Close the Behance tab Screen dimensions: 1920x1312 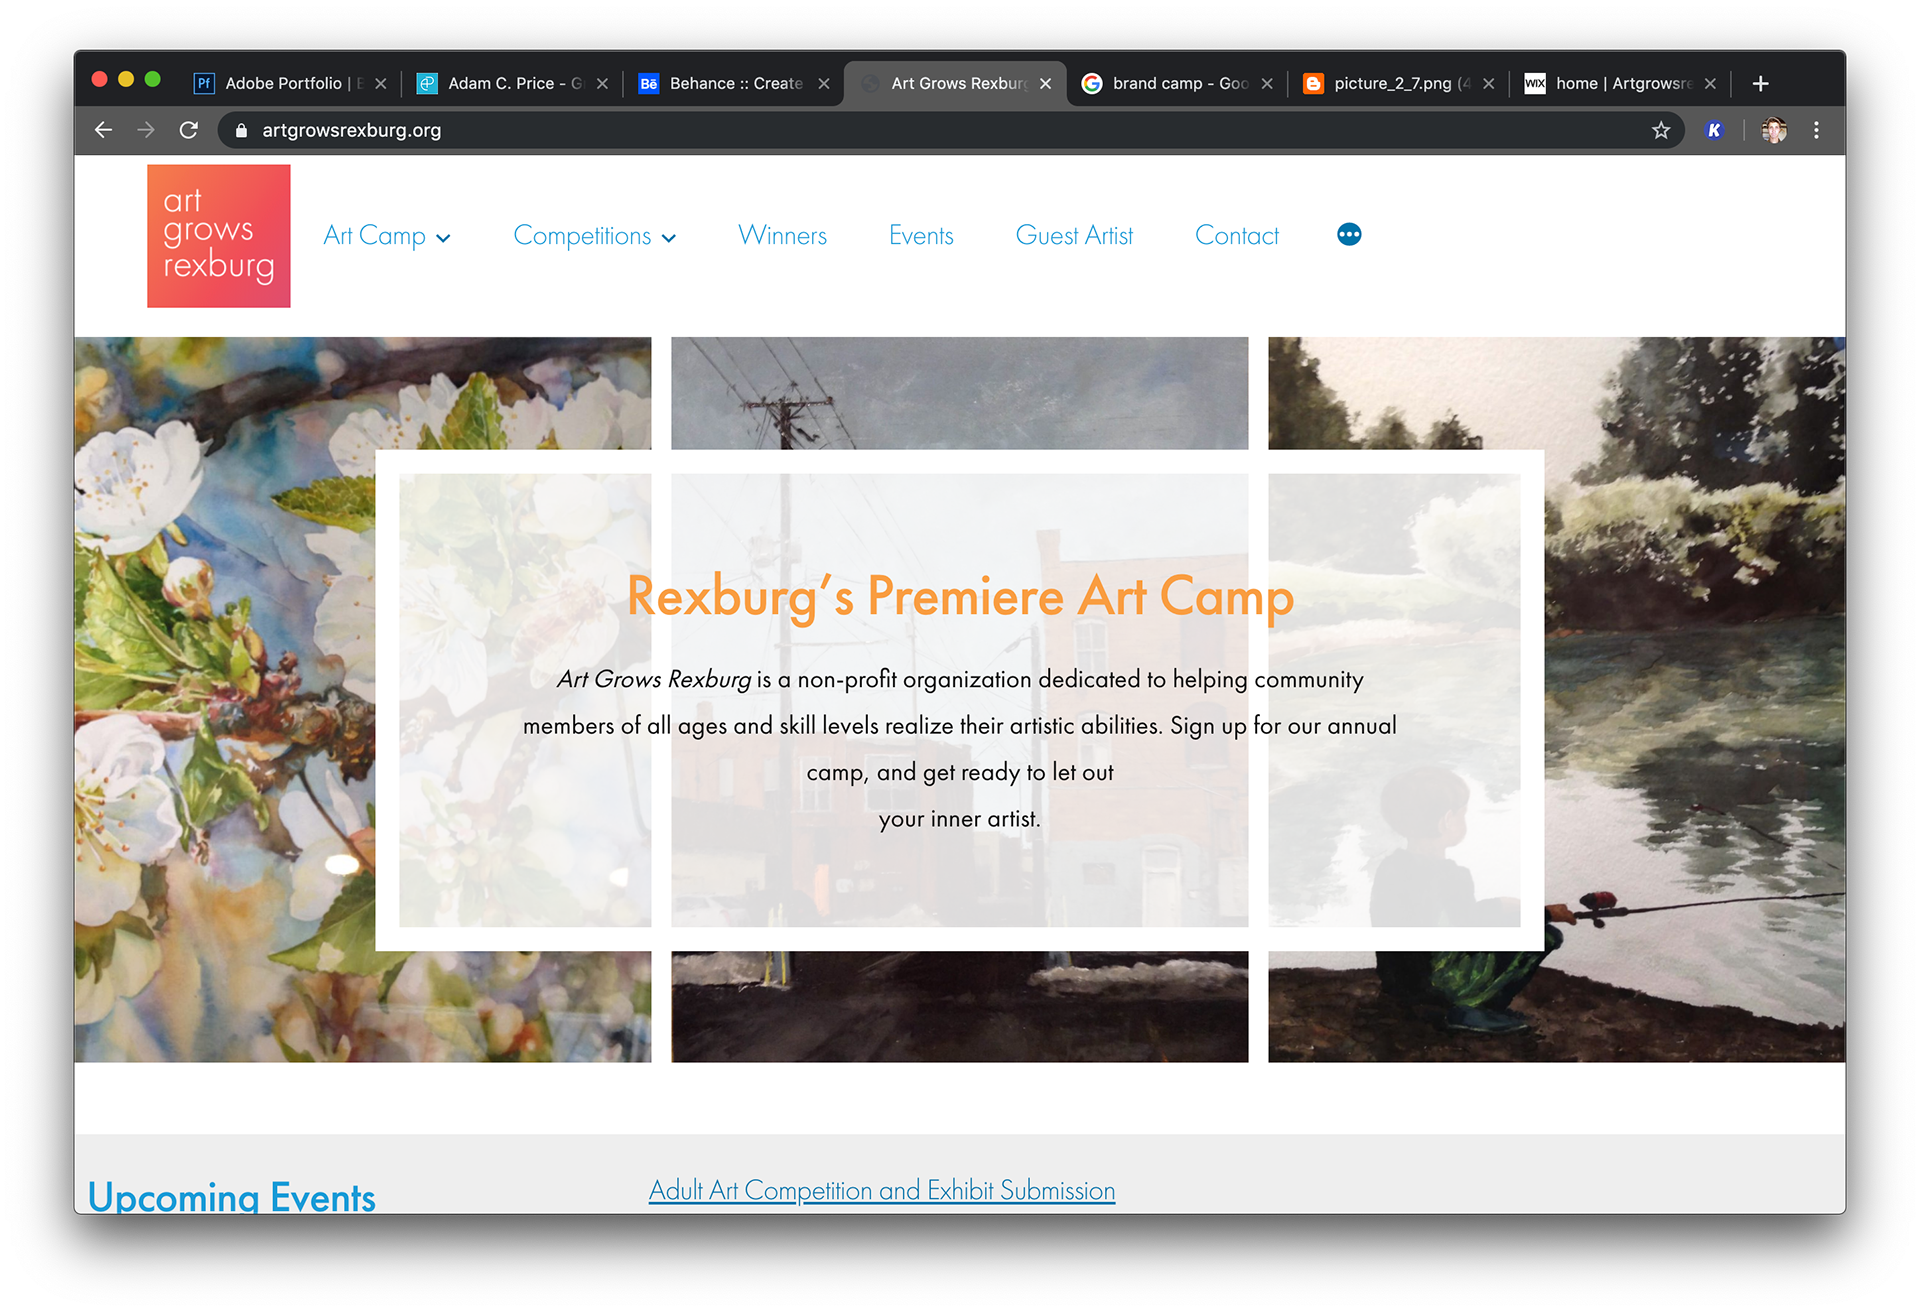pos(824,83)
